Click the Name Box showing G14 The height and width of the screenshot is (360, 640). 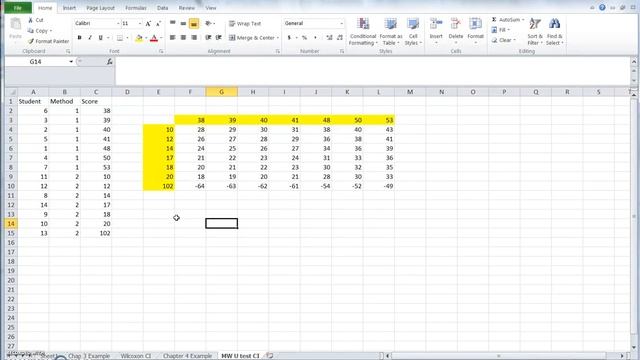click(36, 62)
